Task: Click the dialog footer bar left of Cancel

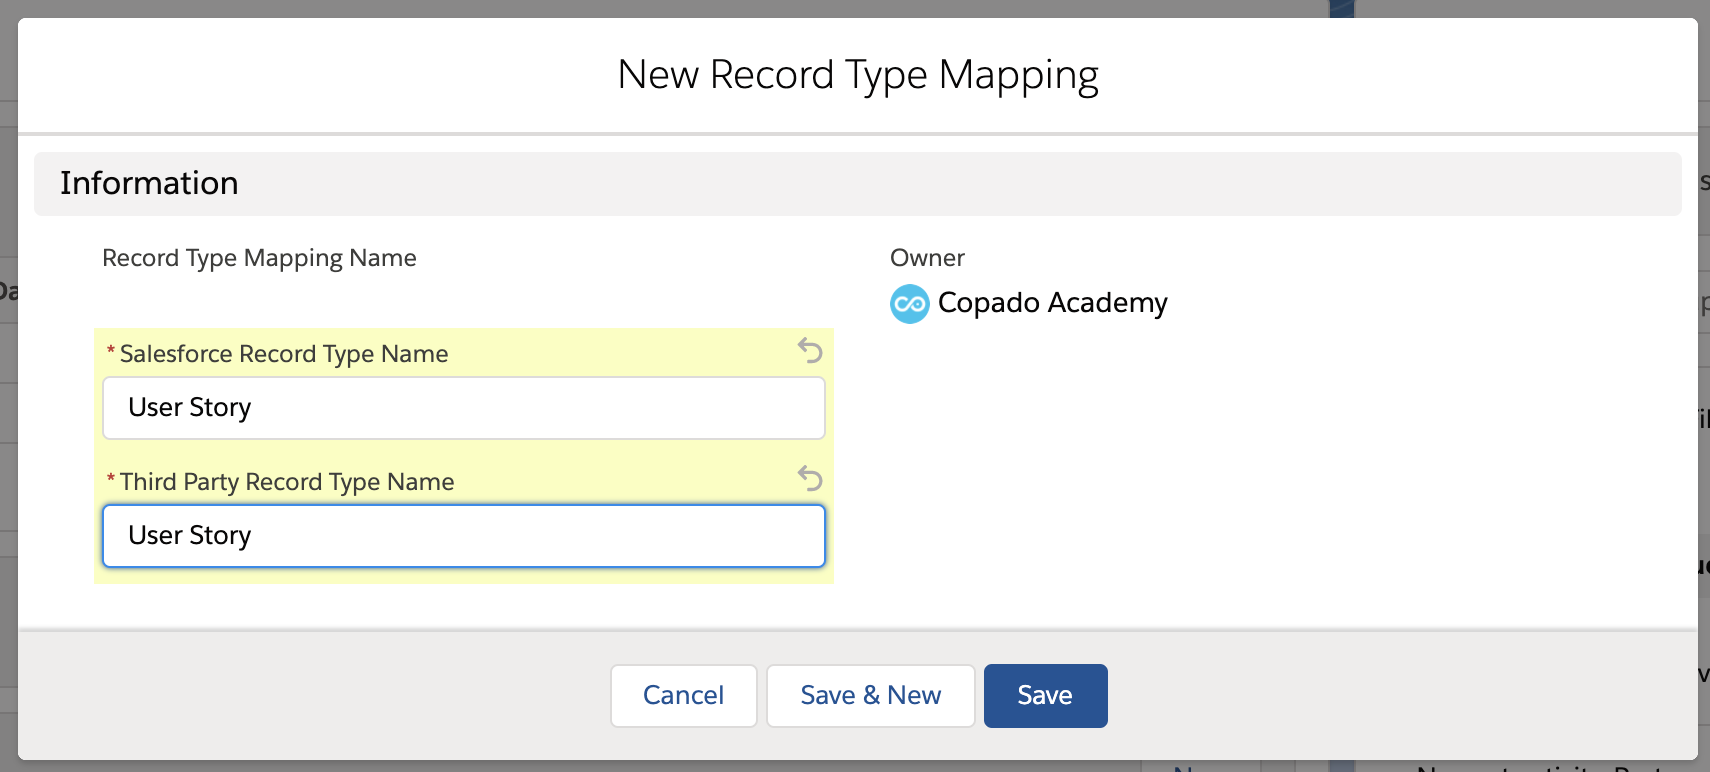Action: pos(300,696)
